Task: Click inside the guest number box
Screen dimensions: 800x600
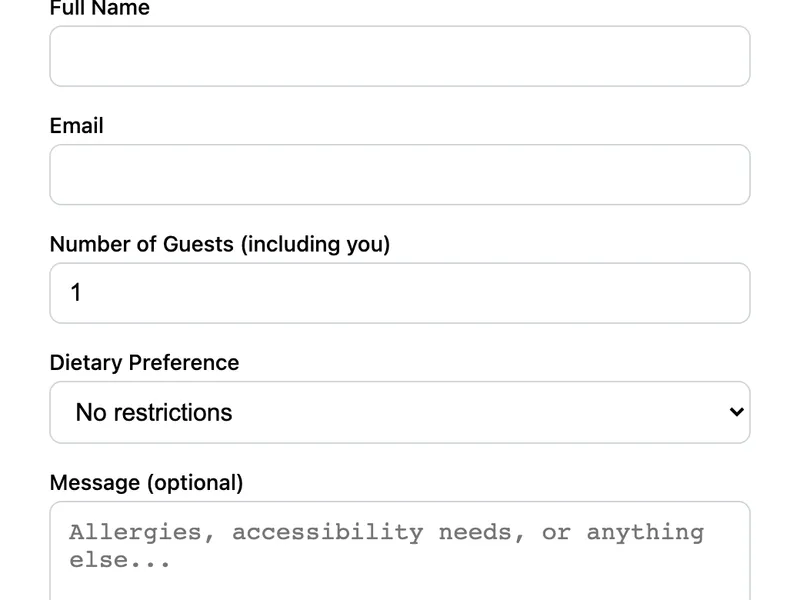Action: tap(400, 292)
